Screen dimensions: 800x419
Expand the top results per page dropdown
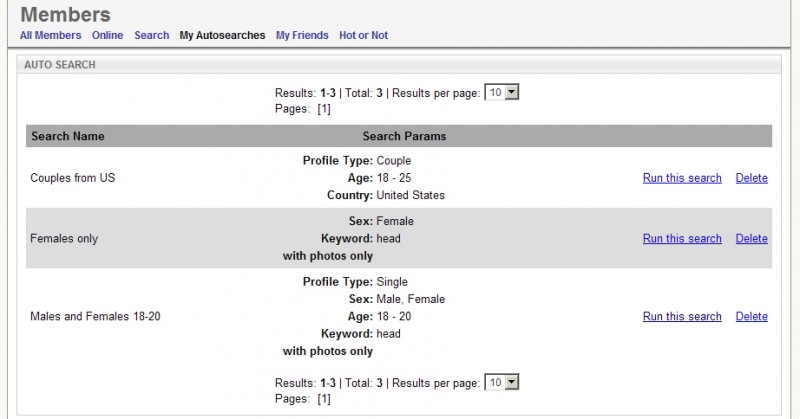tap(502, 92)
